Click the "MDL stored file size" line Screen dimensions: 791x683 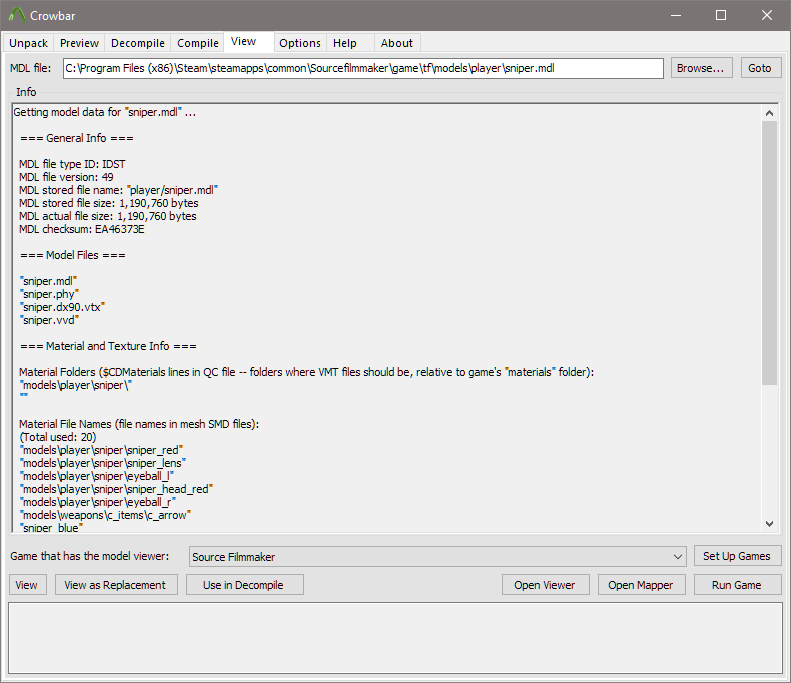tap(108, 203)
